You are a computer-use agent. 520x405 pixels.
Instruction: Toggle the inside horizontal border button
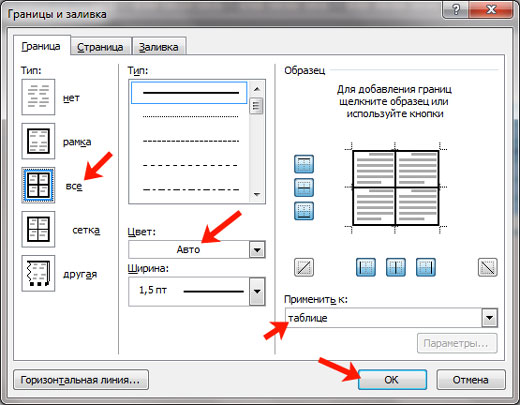[x=304, y=187]
